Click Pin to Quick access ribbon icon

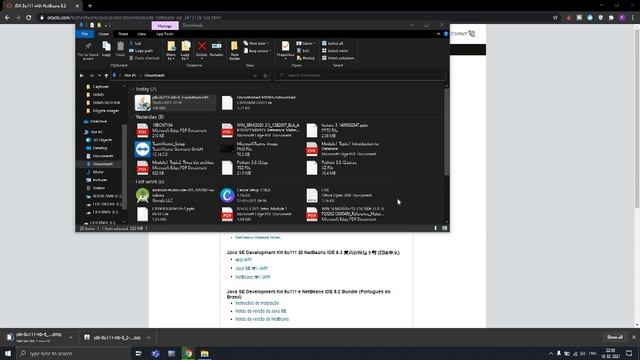pos(88,51)
